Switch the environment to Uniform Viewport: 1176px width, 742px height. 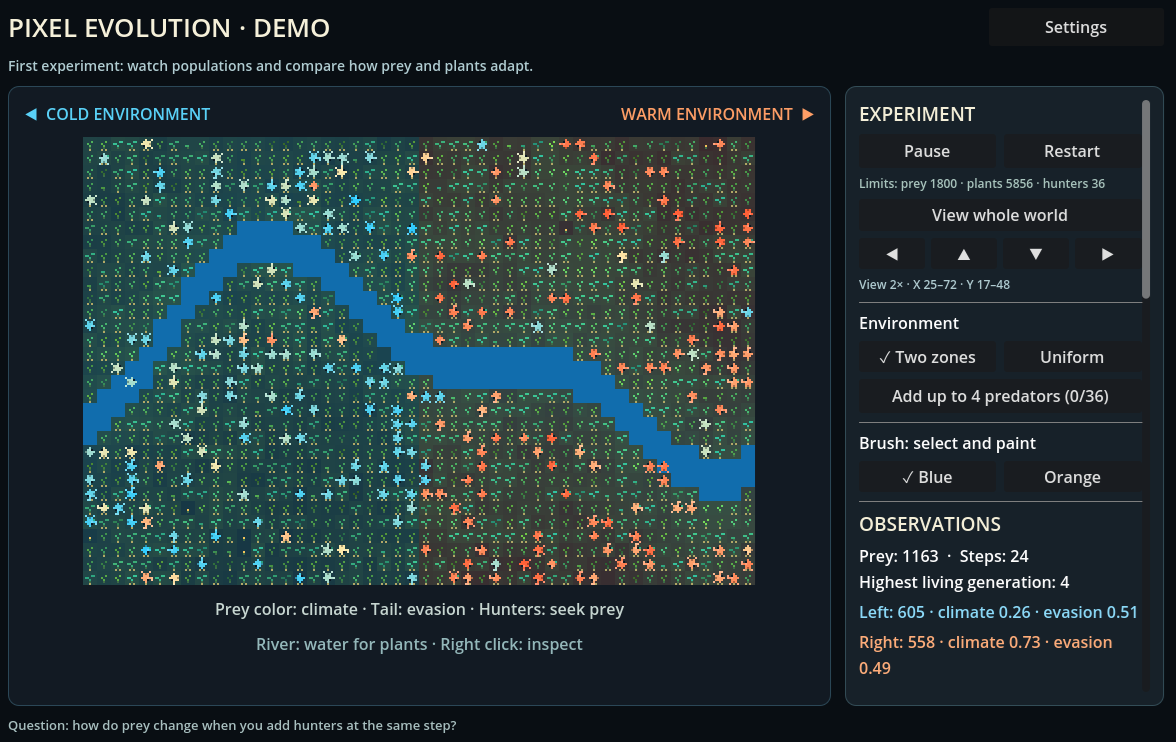point(1072,357)
